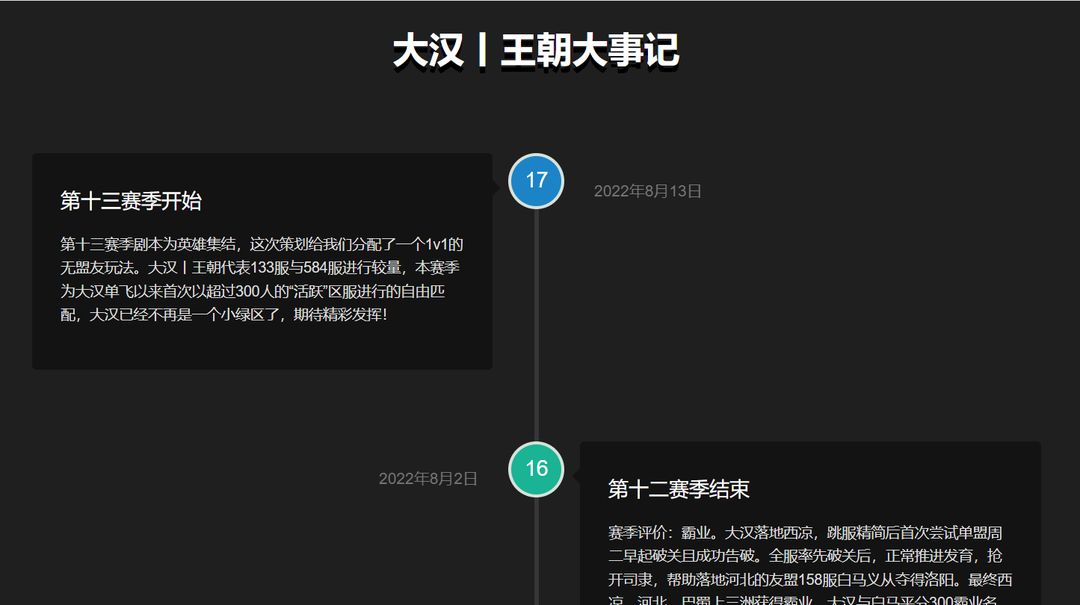
Task: Click the partially visible bottom line 凉、河北、巴蜀
Action: click(802, 599)
